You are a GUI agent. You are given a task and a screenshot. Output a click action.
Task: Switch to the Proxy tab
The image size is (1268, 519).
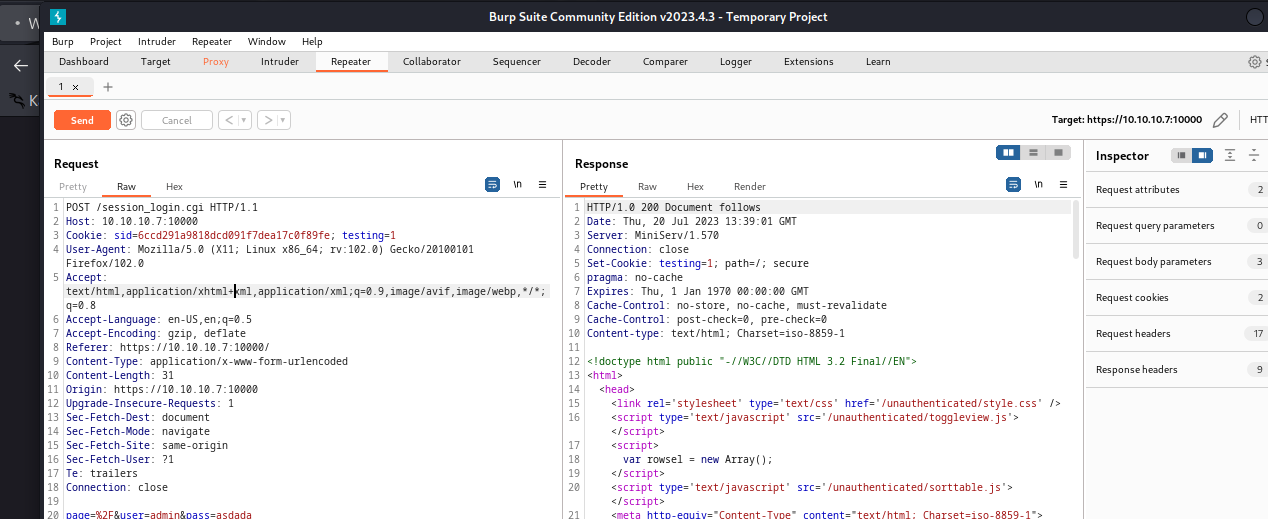click(x=216, y=62)
